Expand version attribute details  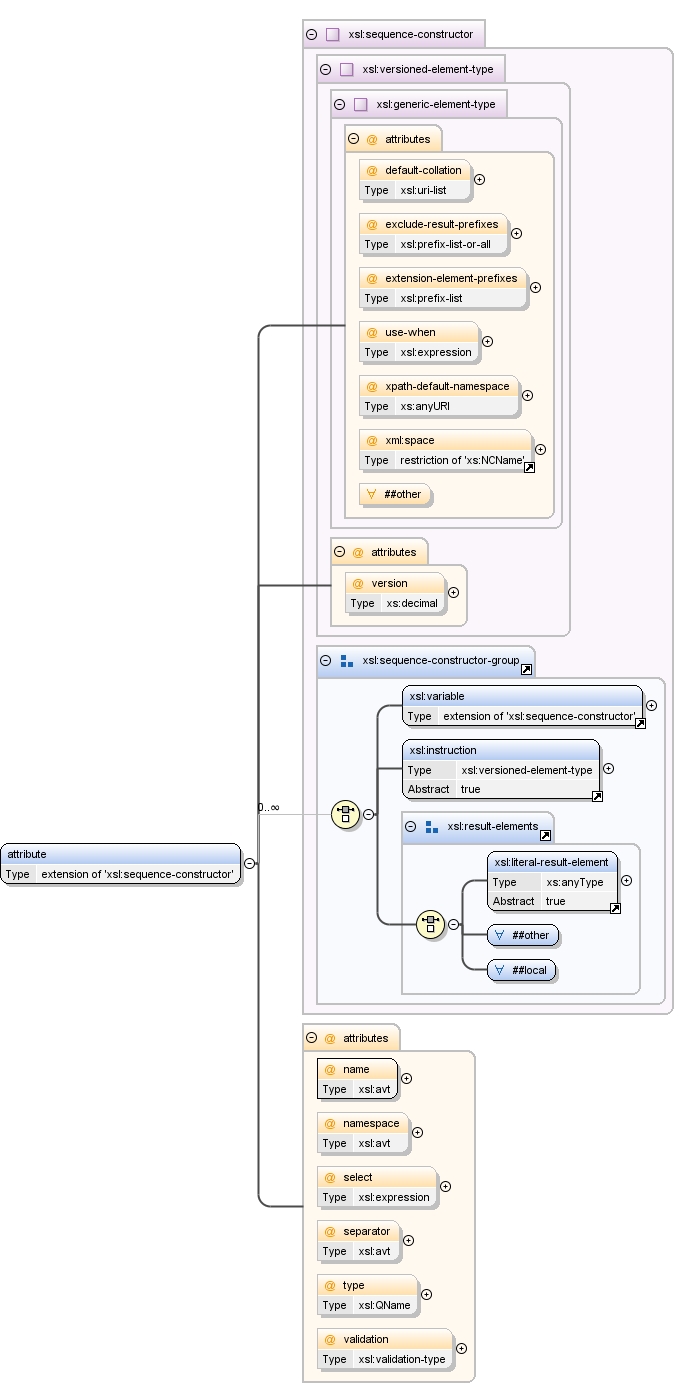click(x=453, y=592)
